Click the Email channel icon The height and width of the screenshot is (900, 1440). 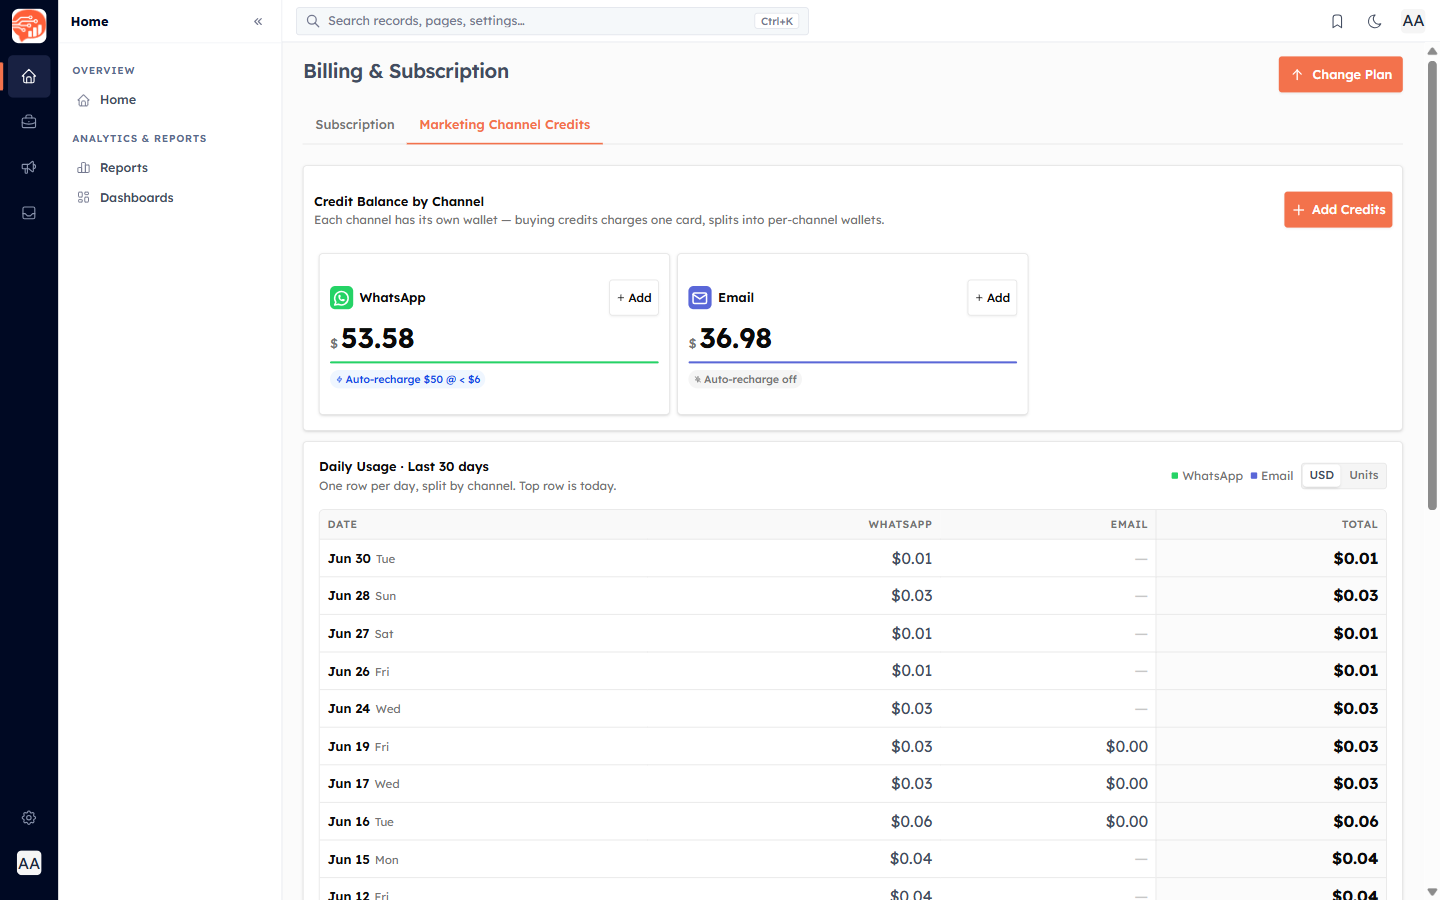click(700, 298)
